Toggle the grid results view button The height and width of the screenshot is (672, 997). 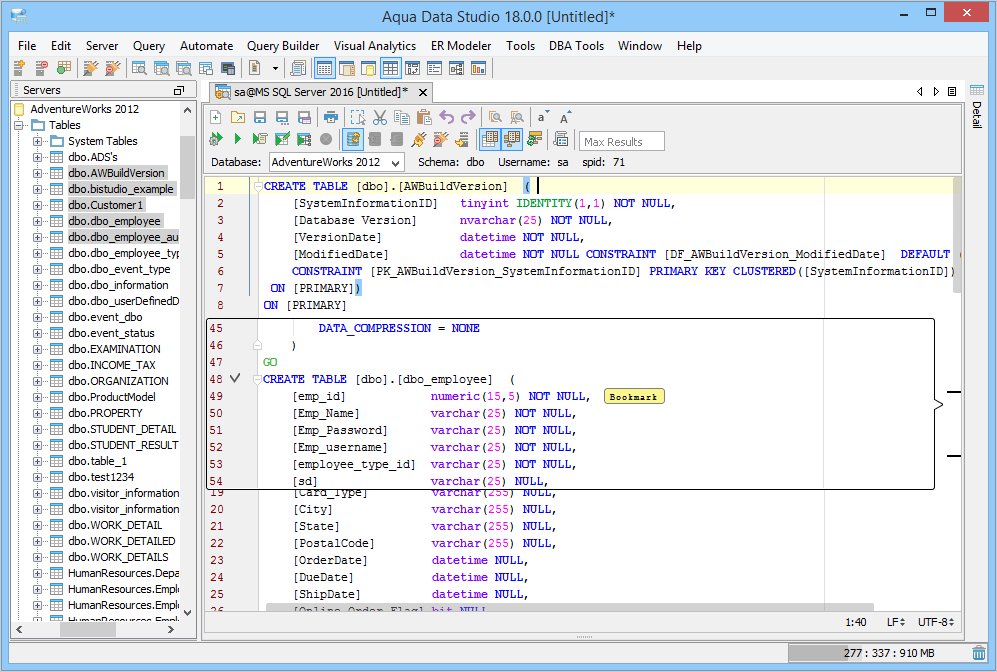[490, 139]
